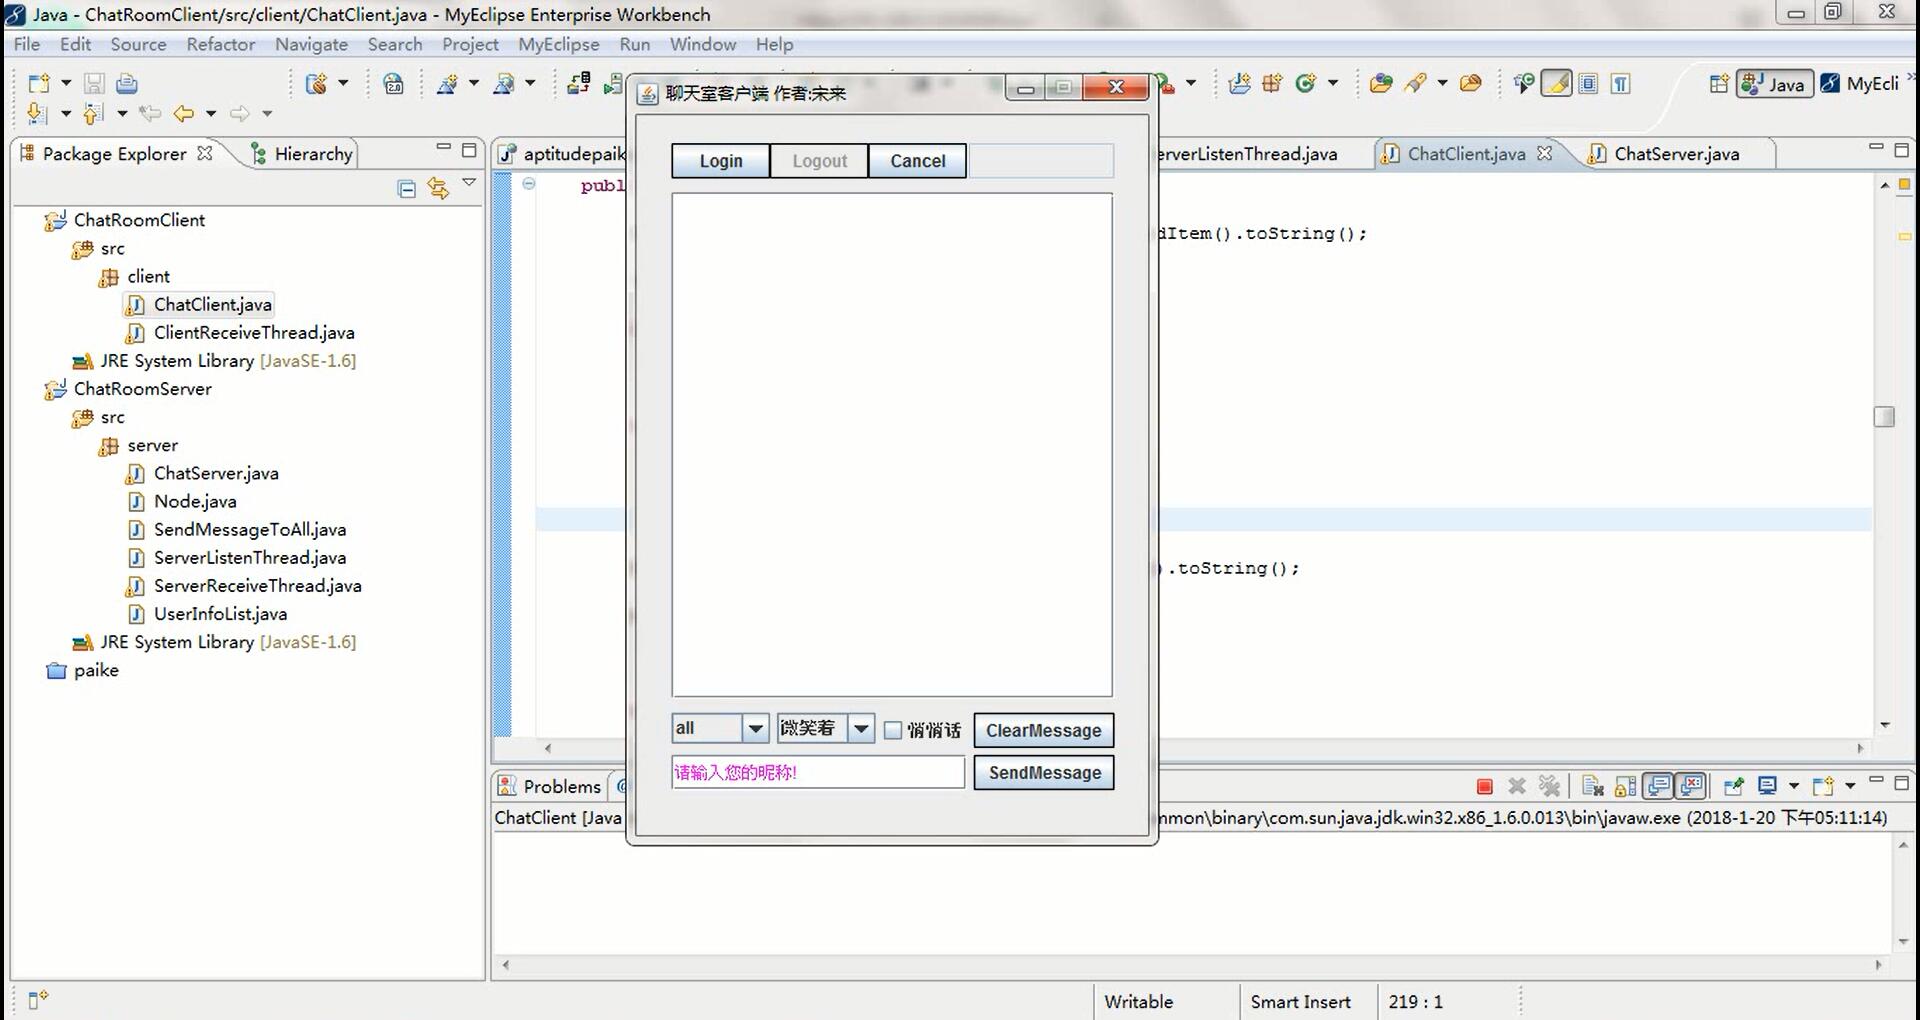Open the 微笑着 expression dropdown
The image size is (1920, 1020).
click(861, 729)
